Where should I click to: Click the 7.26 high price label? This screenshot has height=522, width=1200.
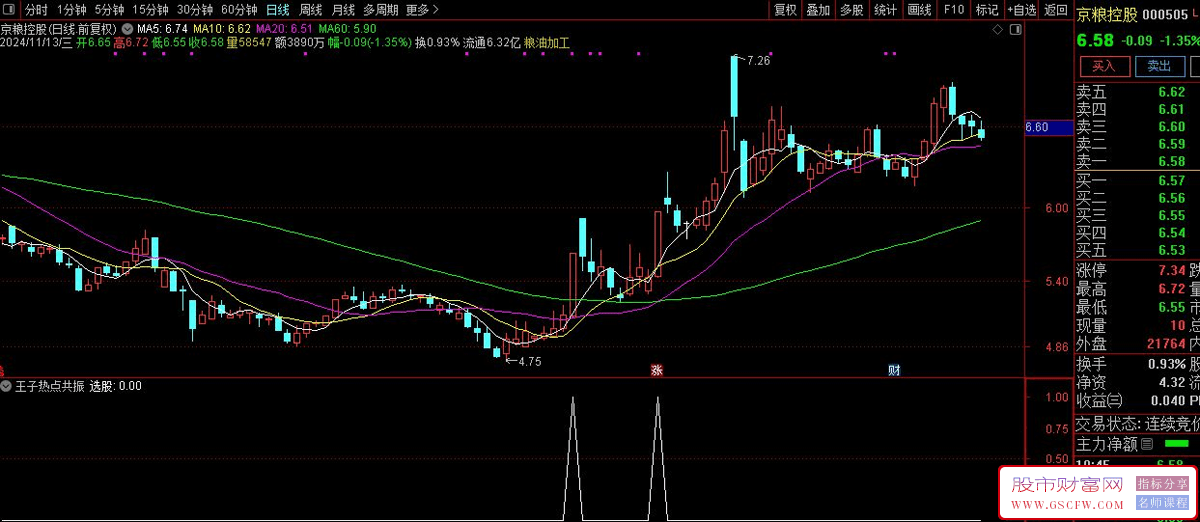pyautogui.click(x=758, y=61)
